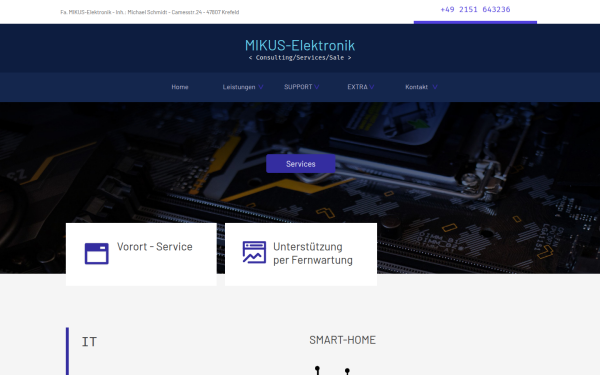Click the MIKUS-Elektronik site title
Screen dimensions: 600x375
[x=300, y=46]
